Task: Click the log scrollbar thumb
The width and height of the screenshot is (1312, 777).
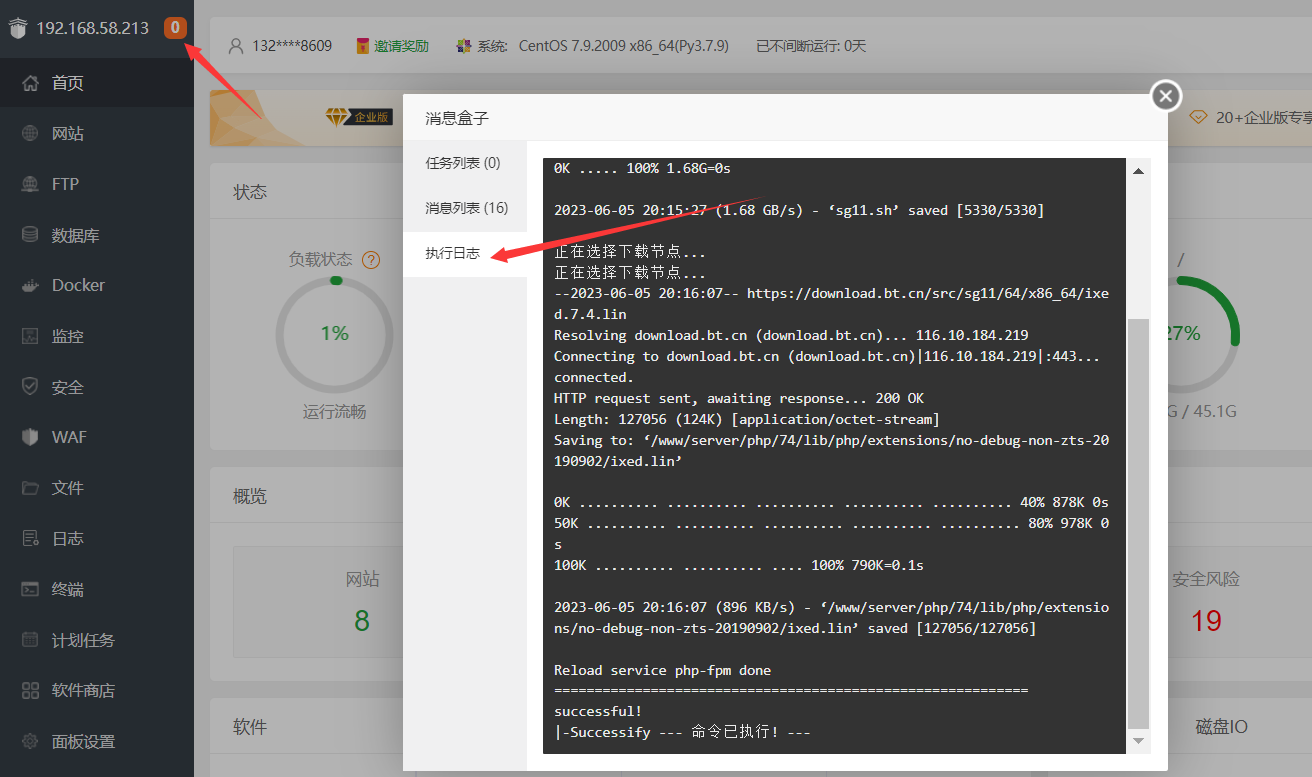Action: click(x=1138, y=524)
